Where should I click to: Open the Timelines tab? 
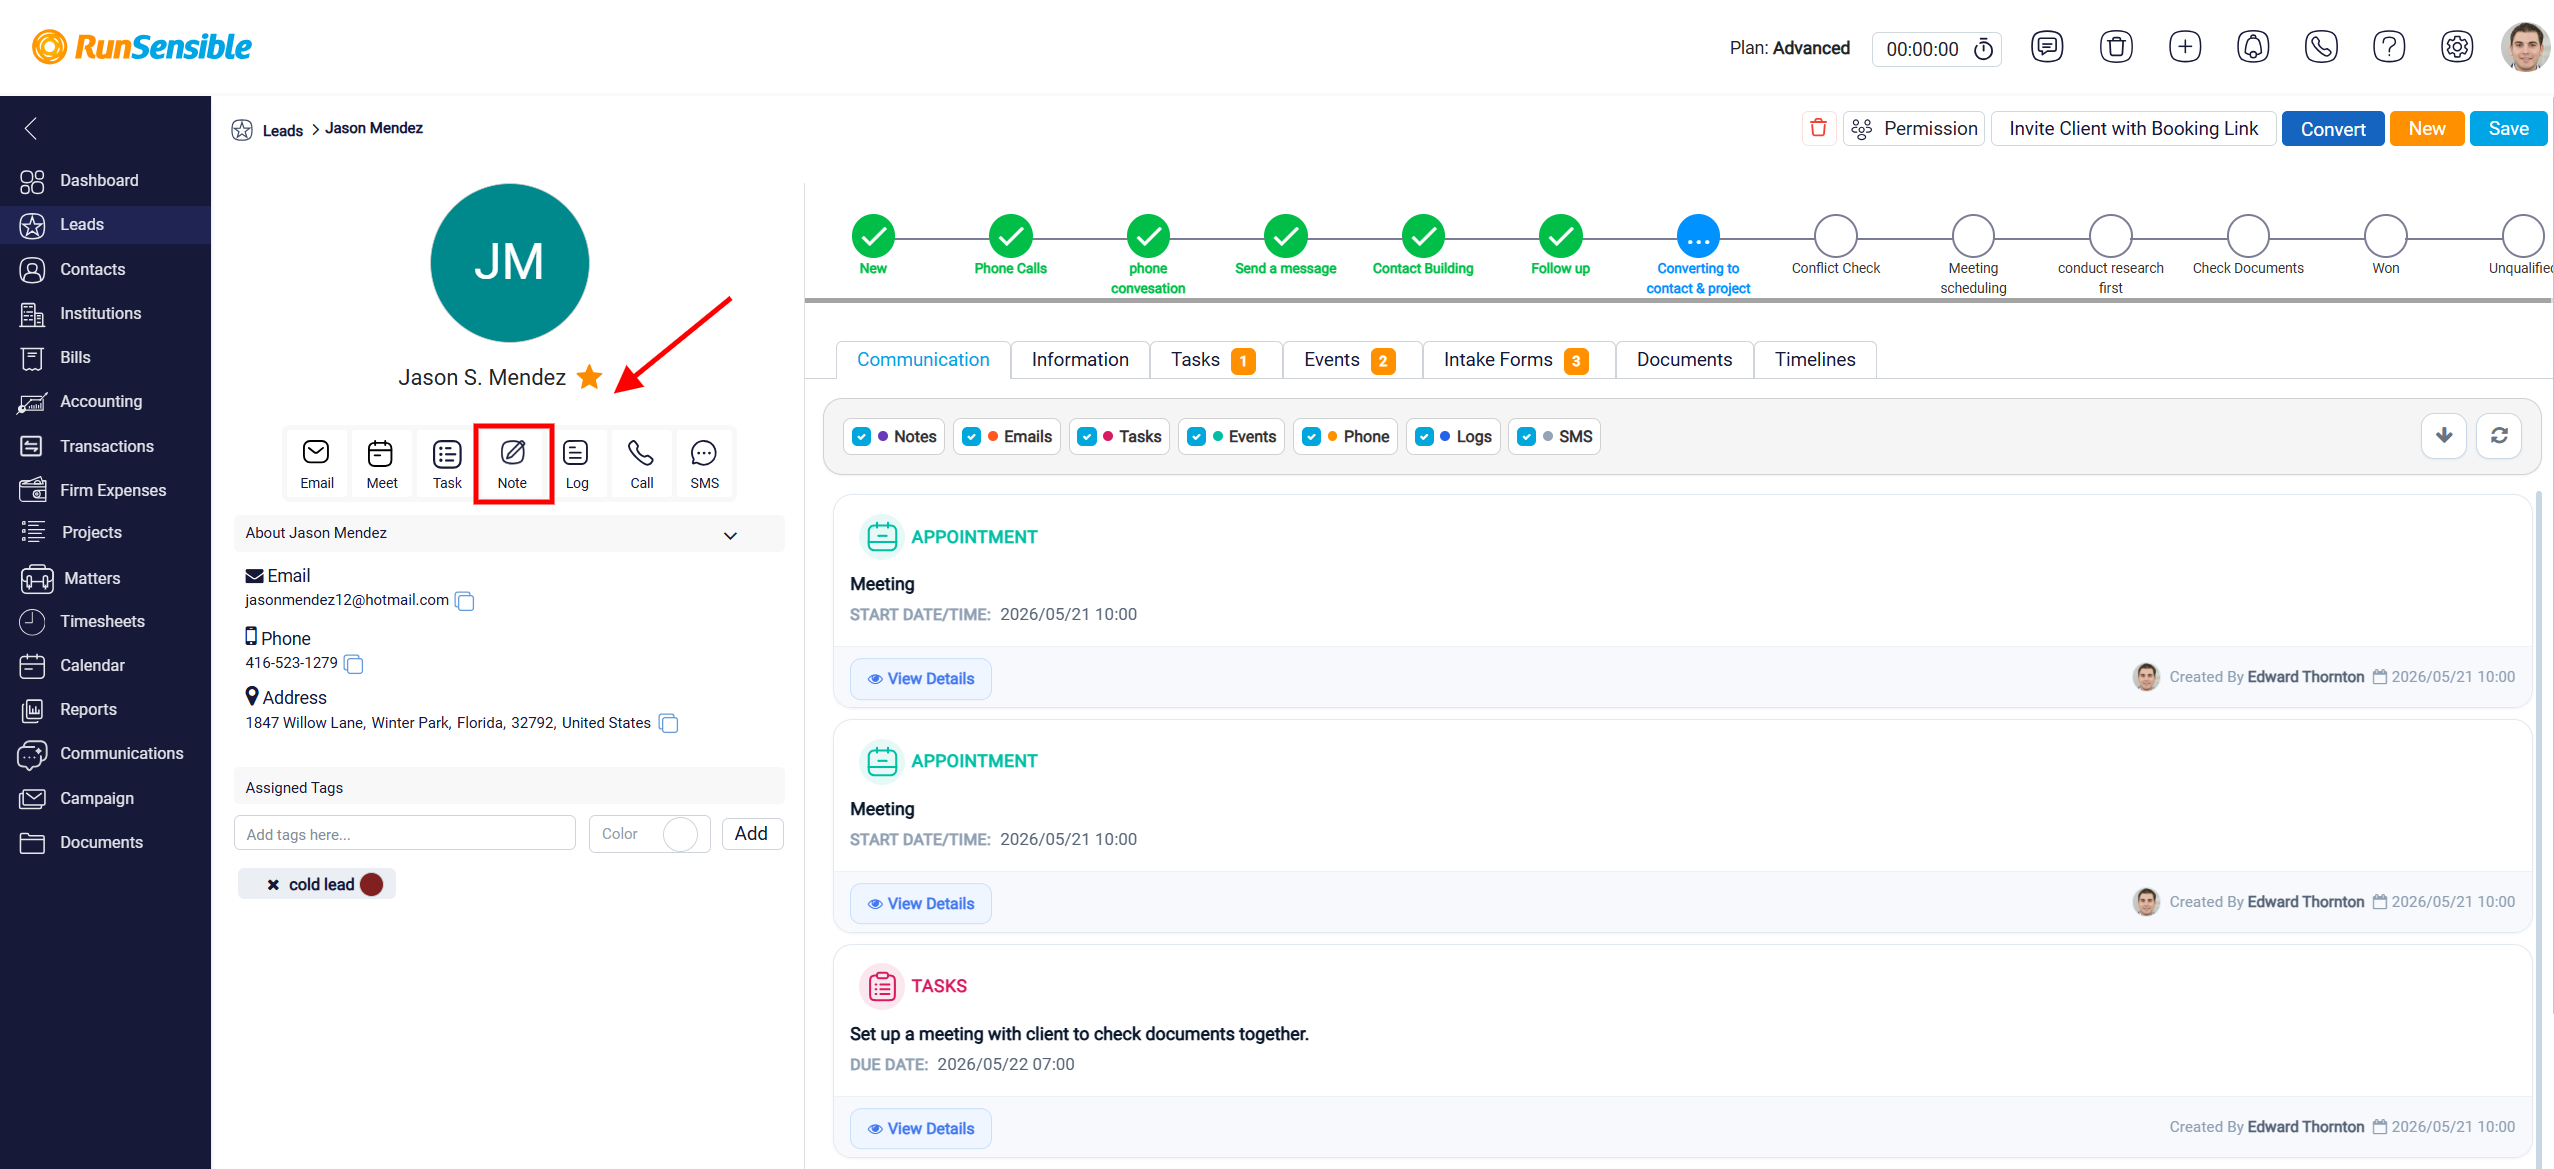[x=1814, y=360]
